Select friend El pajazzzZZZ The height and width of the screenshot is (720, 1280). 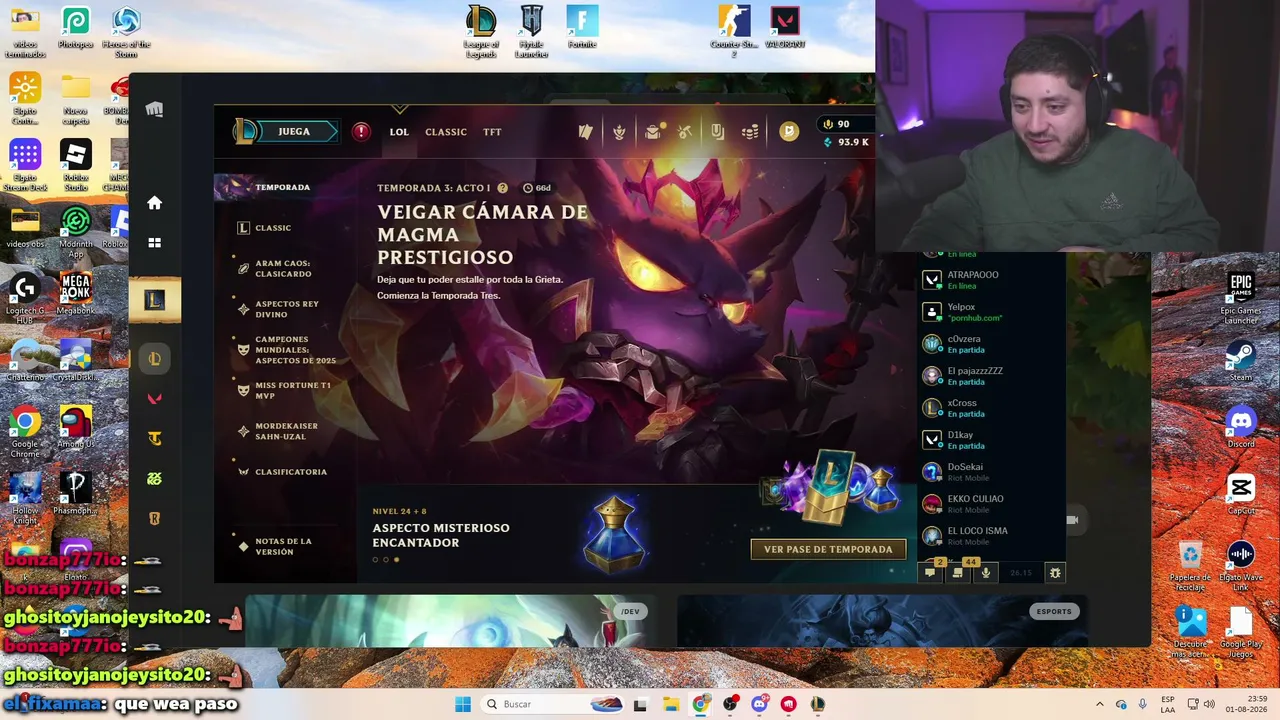991,376
